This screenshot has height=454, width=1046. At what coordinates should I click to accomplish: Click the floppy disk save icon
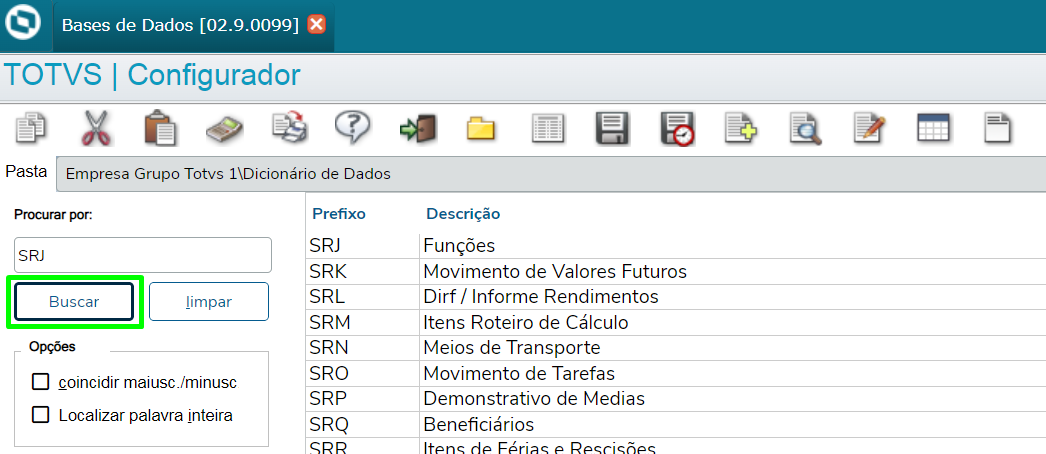pyautogui.click(x=611, y=129)
